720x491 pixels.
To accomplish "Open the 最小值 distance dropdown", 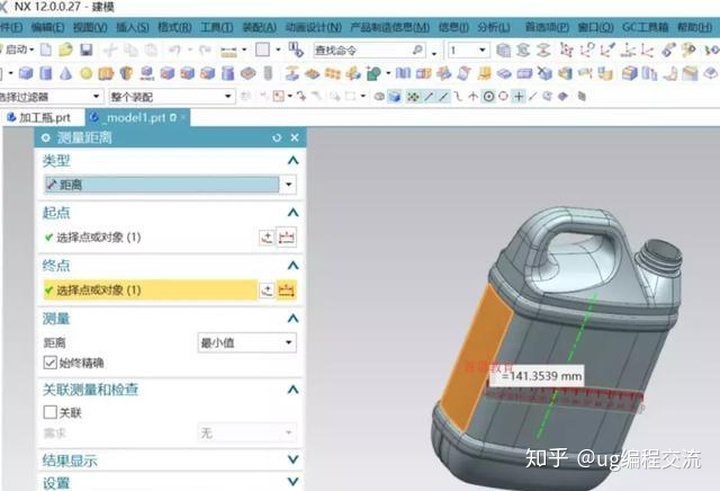I will click(x=288, y=343).
